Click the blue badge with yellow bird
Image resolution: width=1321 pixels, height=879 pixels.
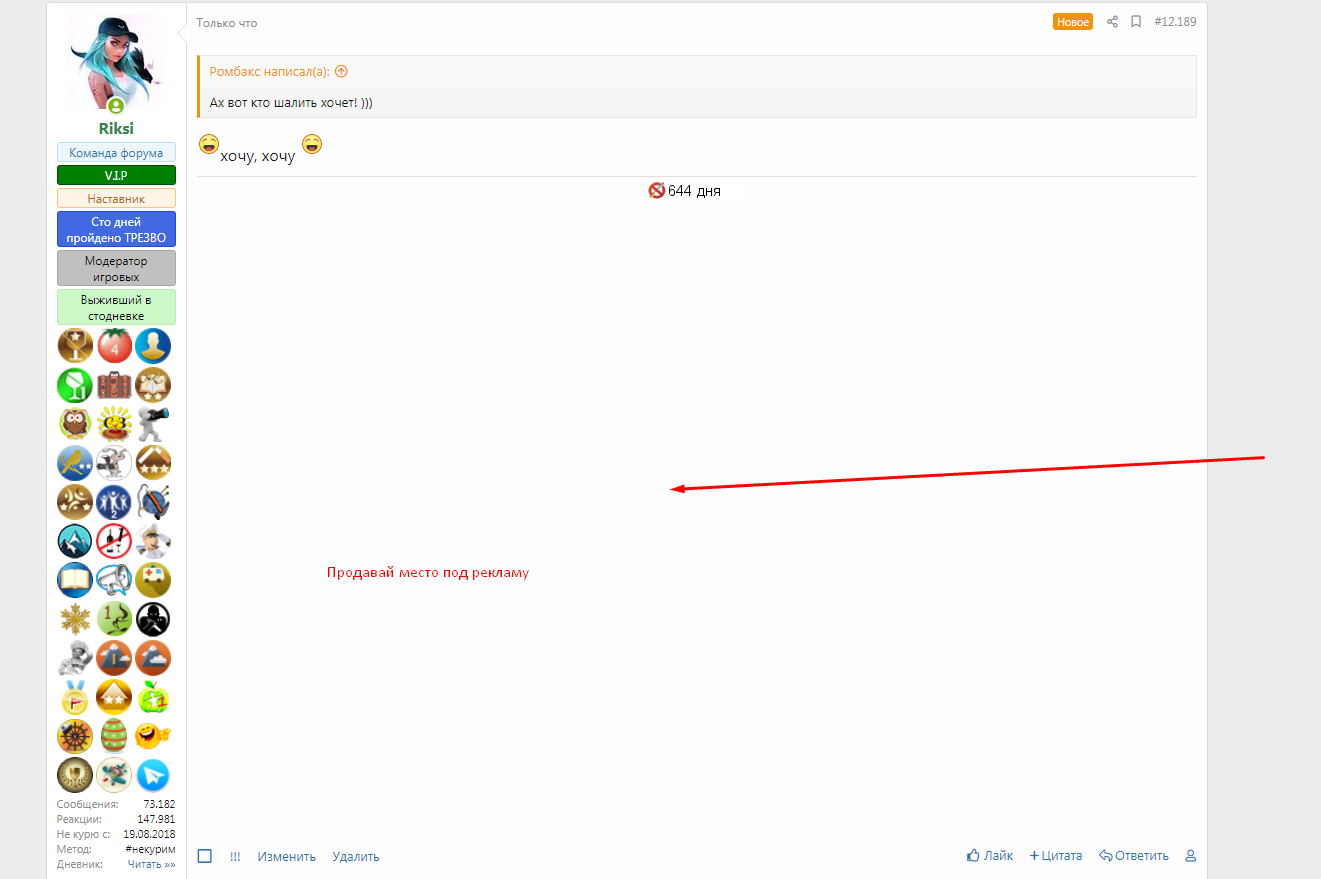75,463
